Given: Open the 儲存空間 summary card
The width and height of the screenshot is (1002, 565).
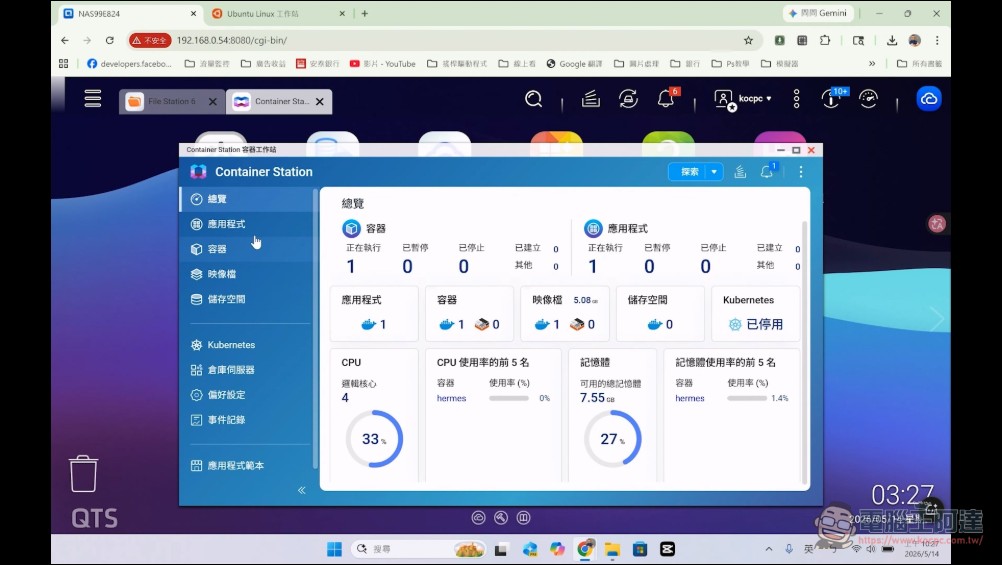Looking at the screenshot, I should point(660,314).
